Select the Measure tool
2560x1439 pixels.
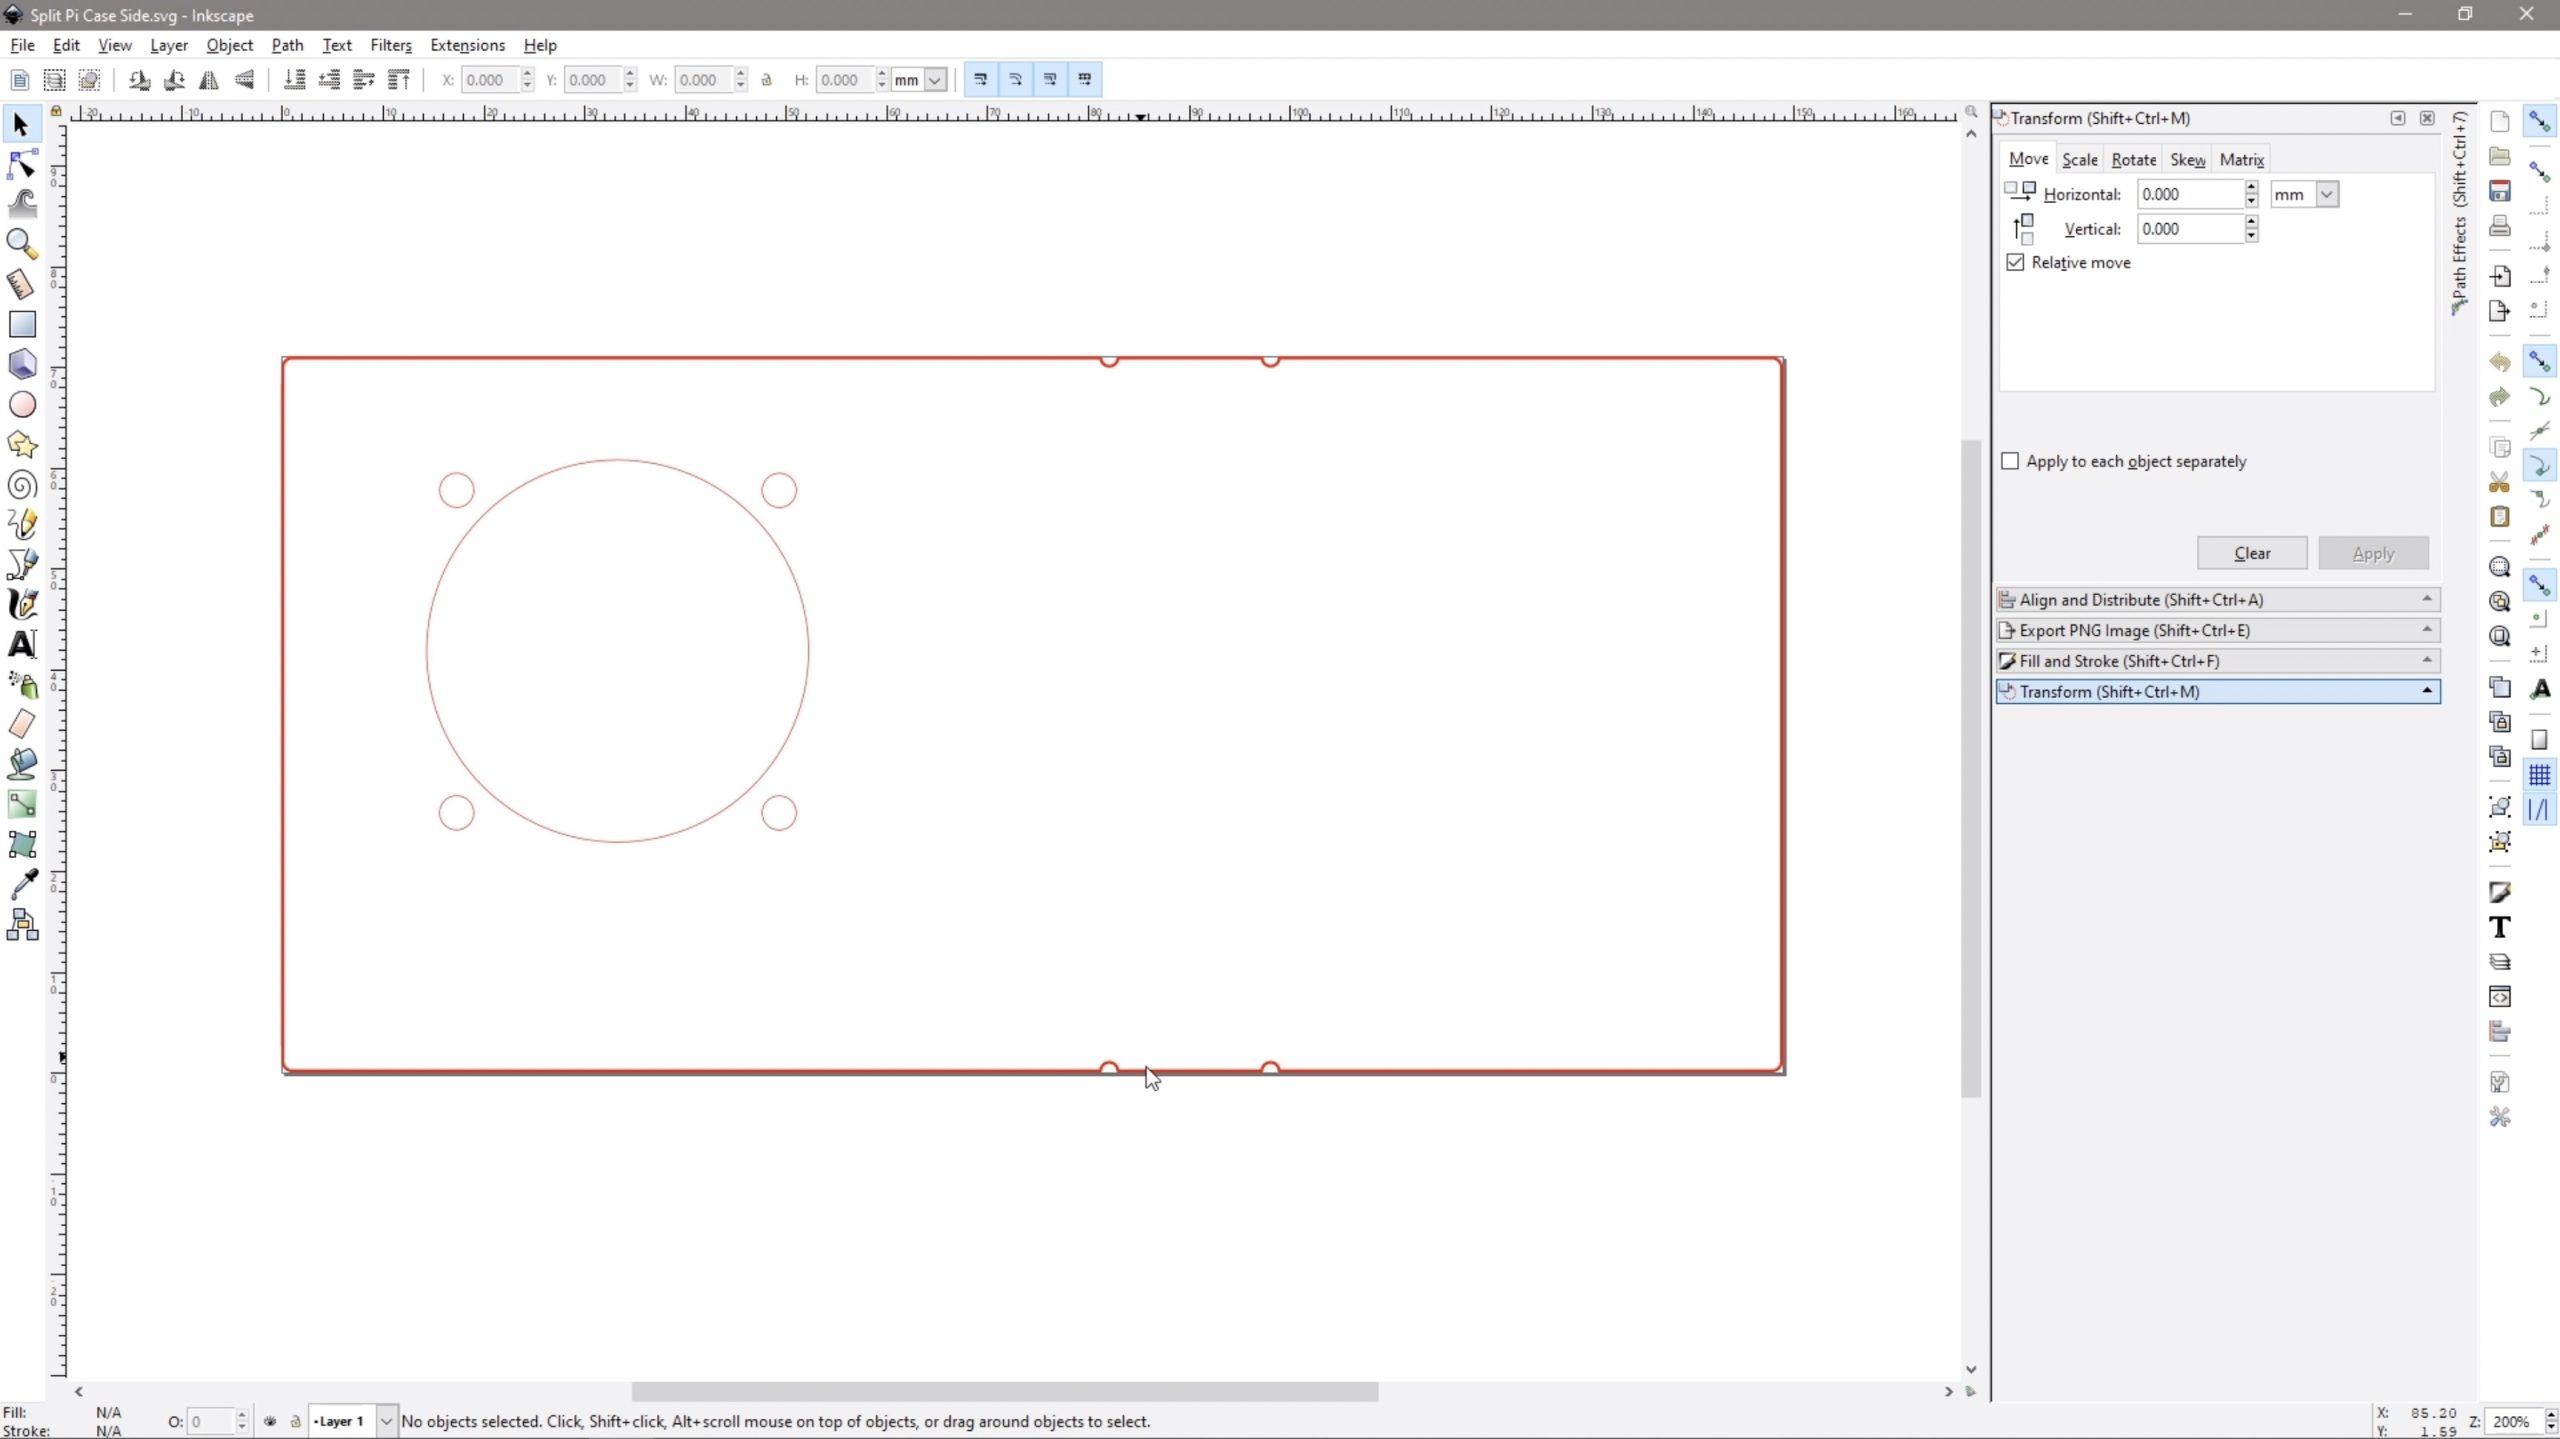pos(22,284)
